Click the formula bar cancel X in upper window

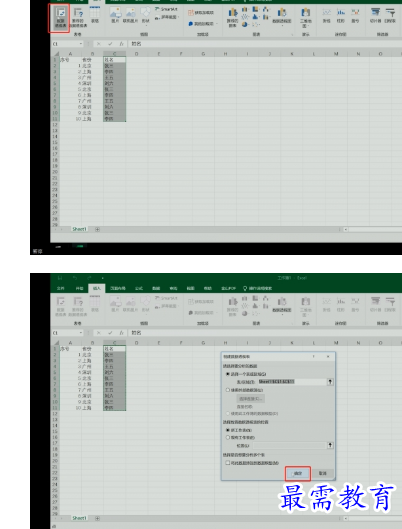(98, 44)
